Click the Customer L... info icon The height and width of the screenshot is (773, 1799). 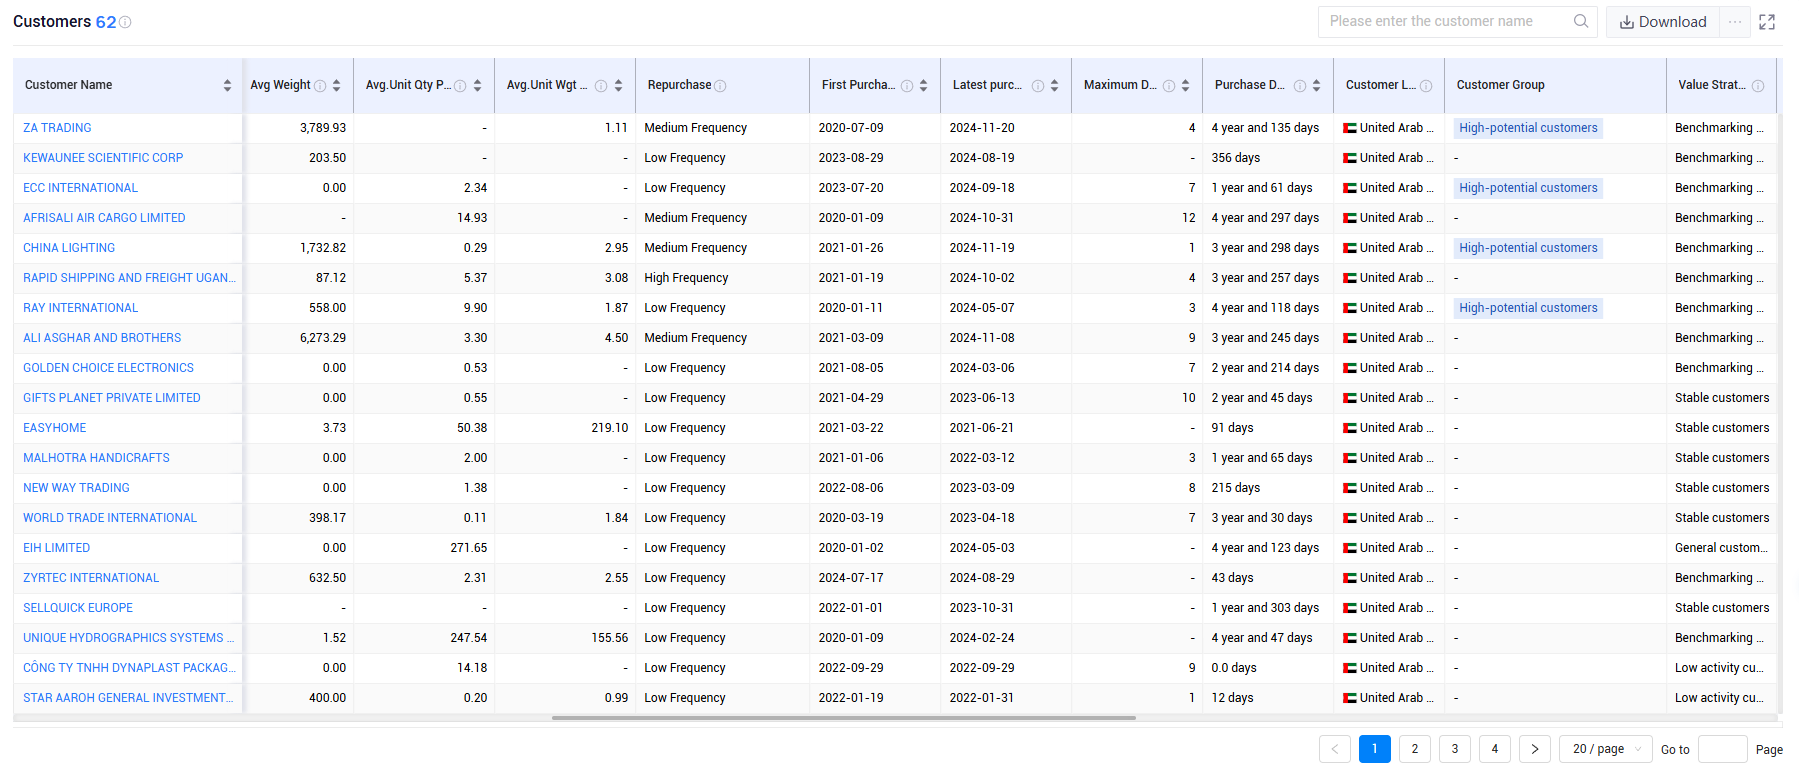point(1426,86)
